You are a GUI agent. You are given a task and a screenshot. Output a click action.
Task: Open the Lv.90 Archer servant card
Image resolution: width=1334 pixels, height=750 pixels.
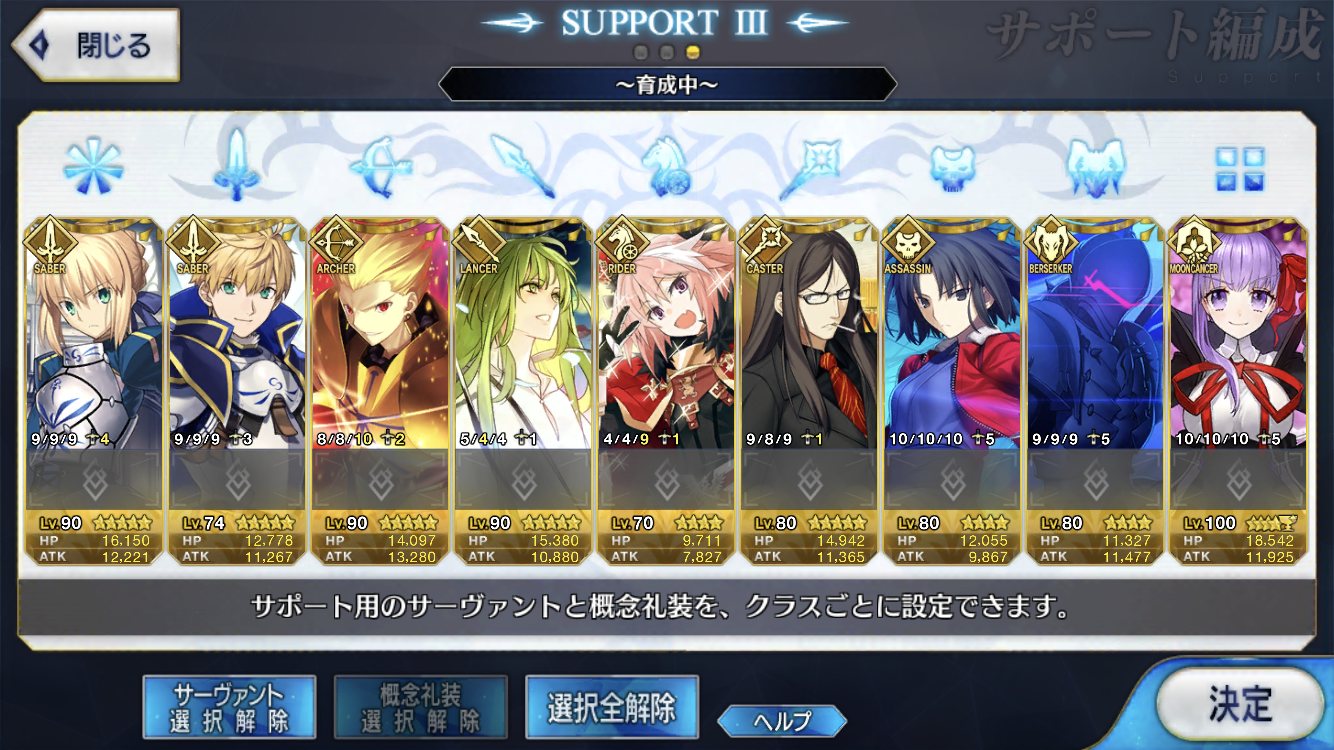click(379, 391)
